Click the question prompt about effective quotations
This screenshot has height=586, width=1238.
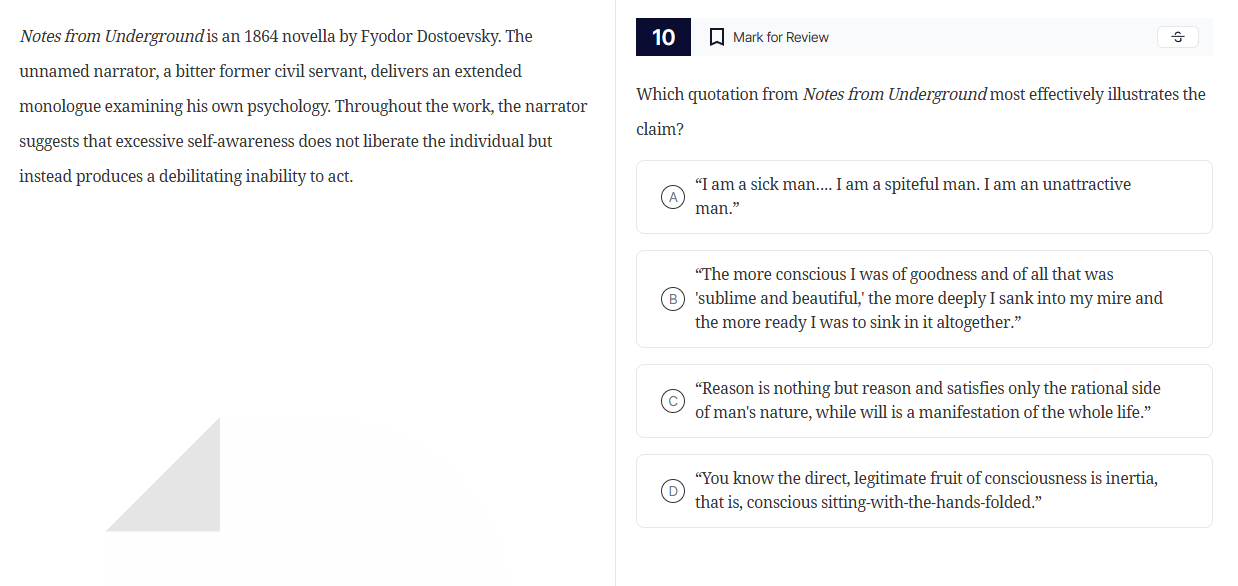click(920, 110)
